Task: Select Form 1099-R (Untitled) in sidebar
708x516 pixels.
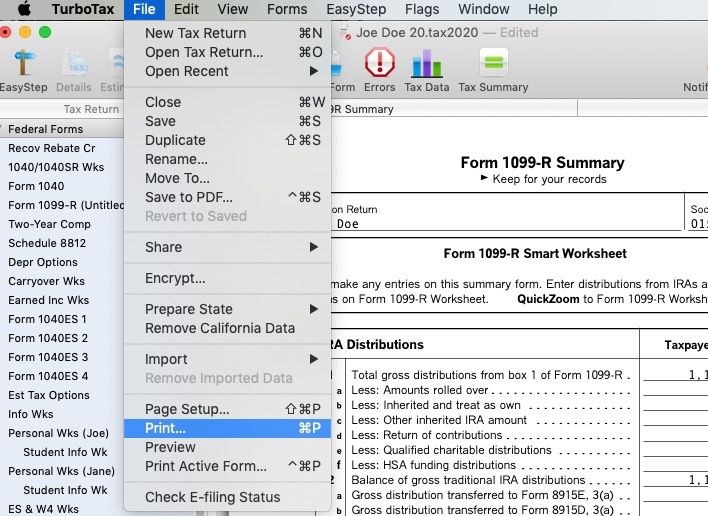Action: 66,205
